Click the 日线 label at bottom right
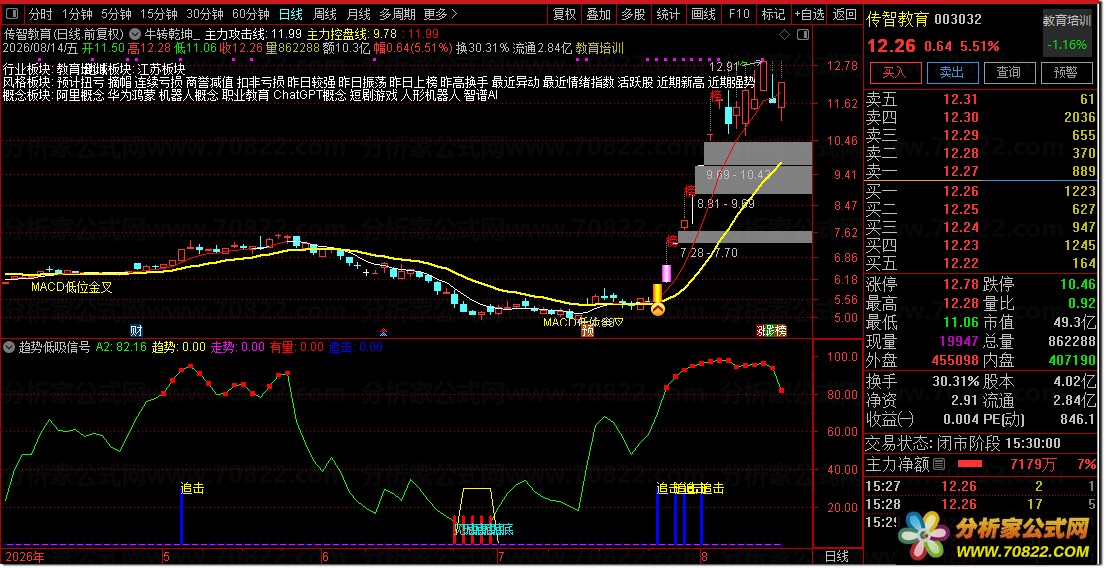 click(x=837, y=557)
